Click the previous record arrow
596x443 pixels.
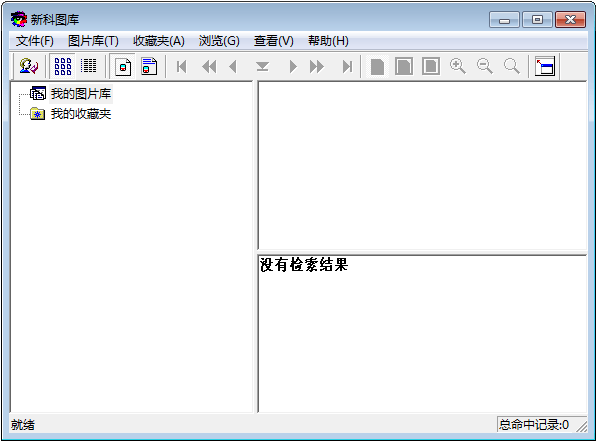tap(233, 67)
